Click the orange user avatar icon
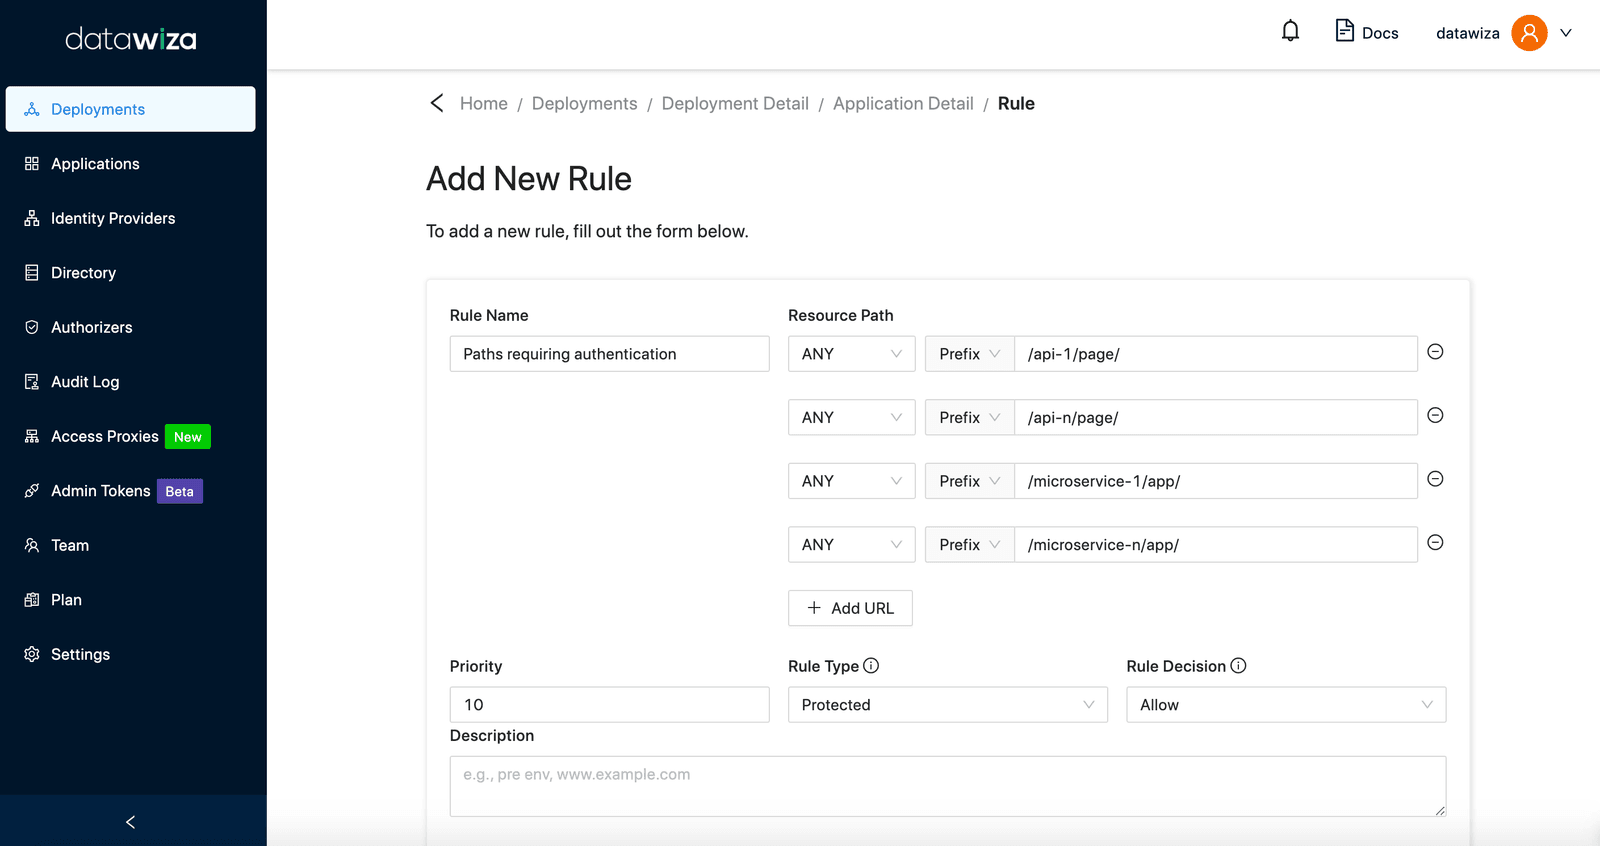 [1529, 33]
